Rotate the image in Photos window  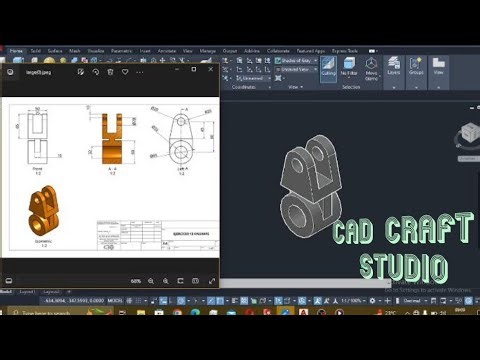95,72
